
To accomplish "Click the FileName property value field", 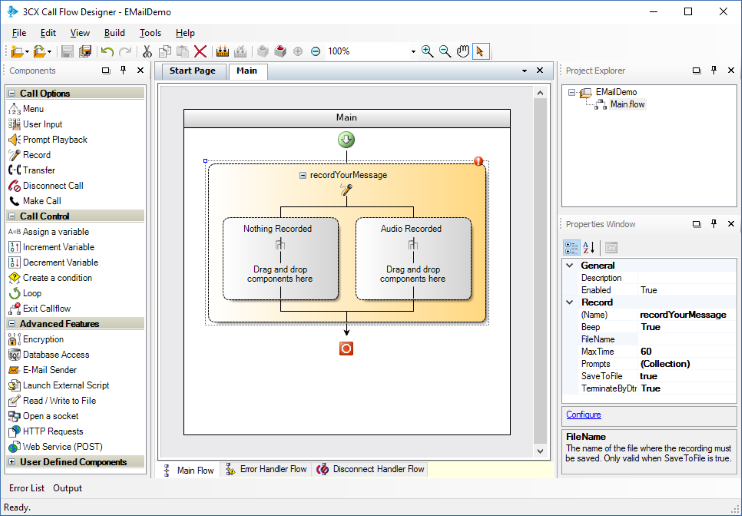I will click(687, 339).
